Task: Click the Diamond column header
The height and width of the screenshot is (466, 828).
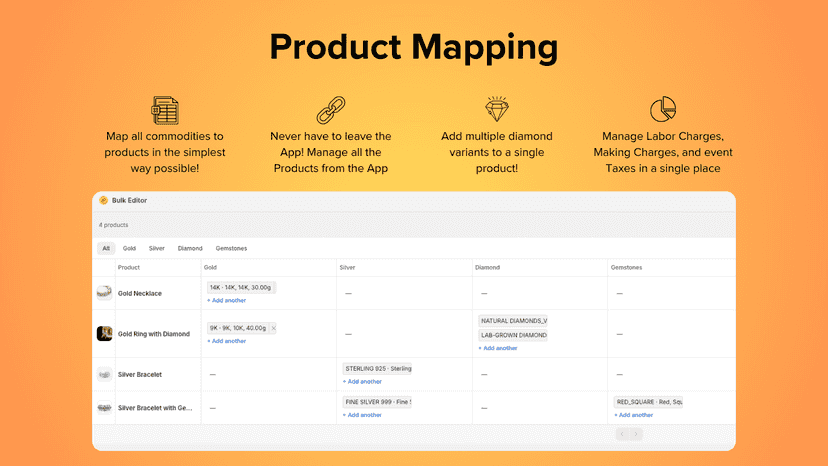Action: point(487,267)
